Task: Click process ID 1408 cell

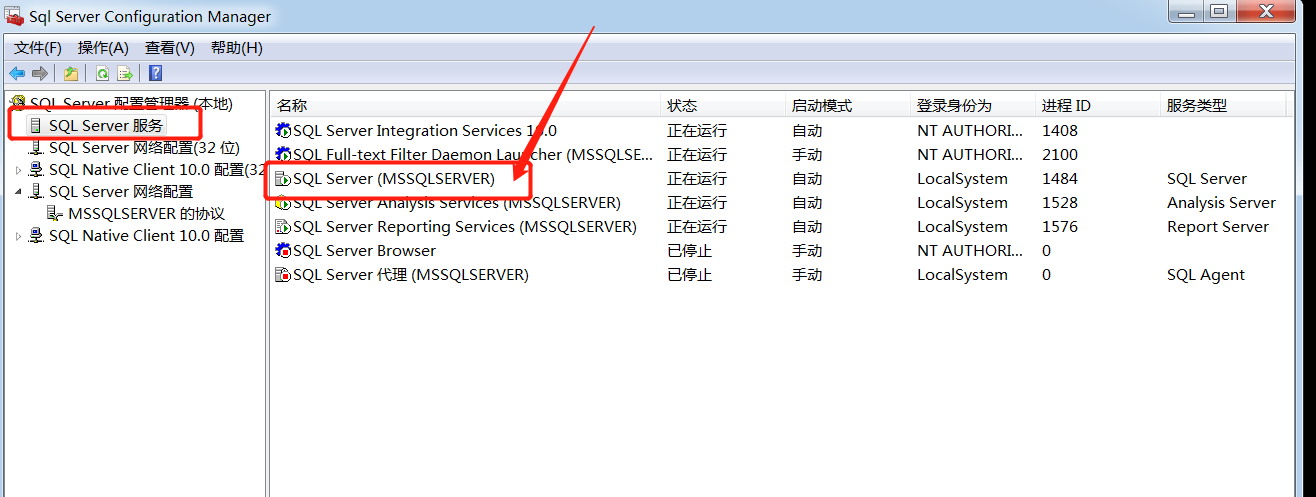Action: tap(1060, 131)
